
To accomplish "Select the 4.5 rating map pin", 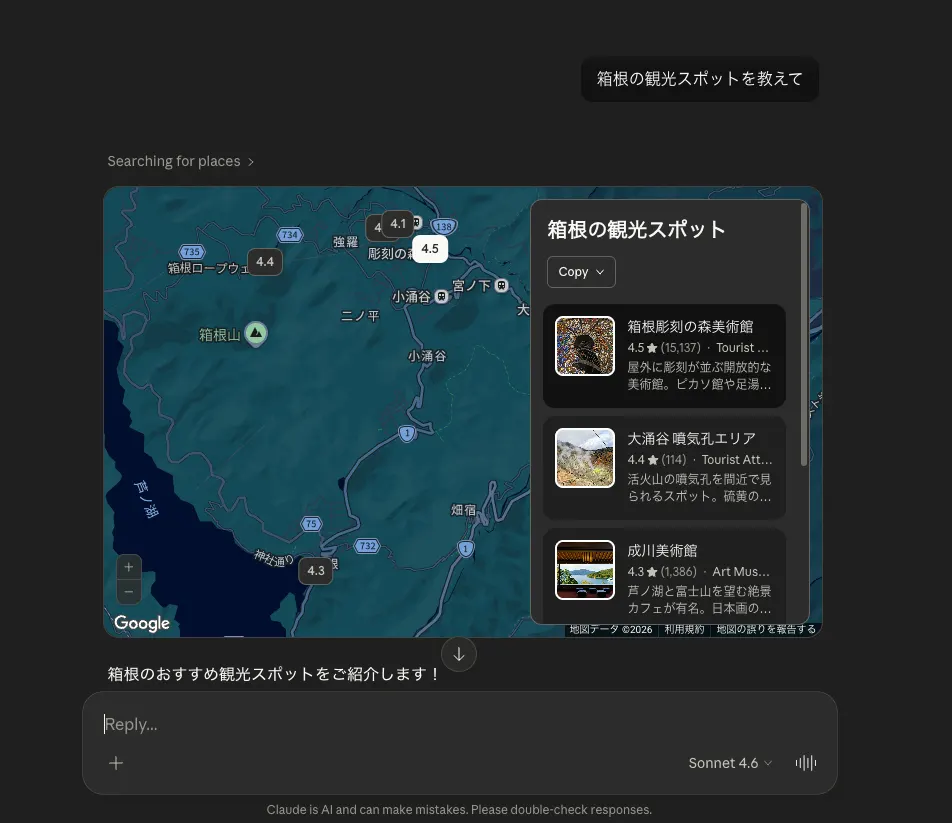I will tap(430, 249).
